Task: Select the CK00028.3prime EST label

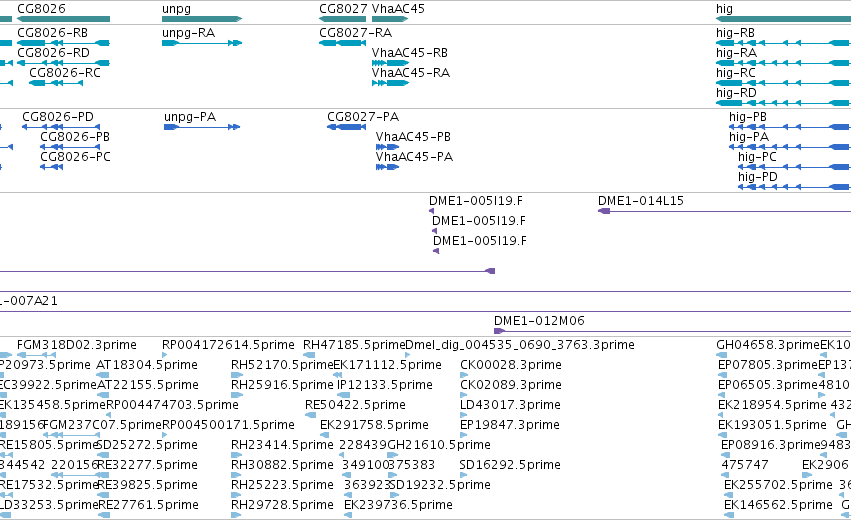Action: [x=511, y=365]
